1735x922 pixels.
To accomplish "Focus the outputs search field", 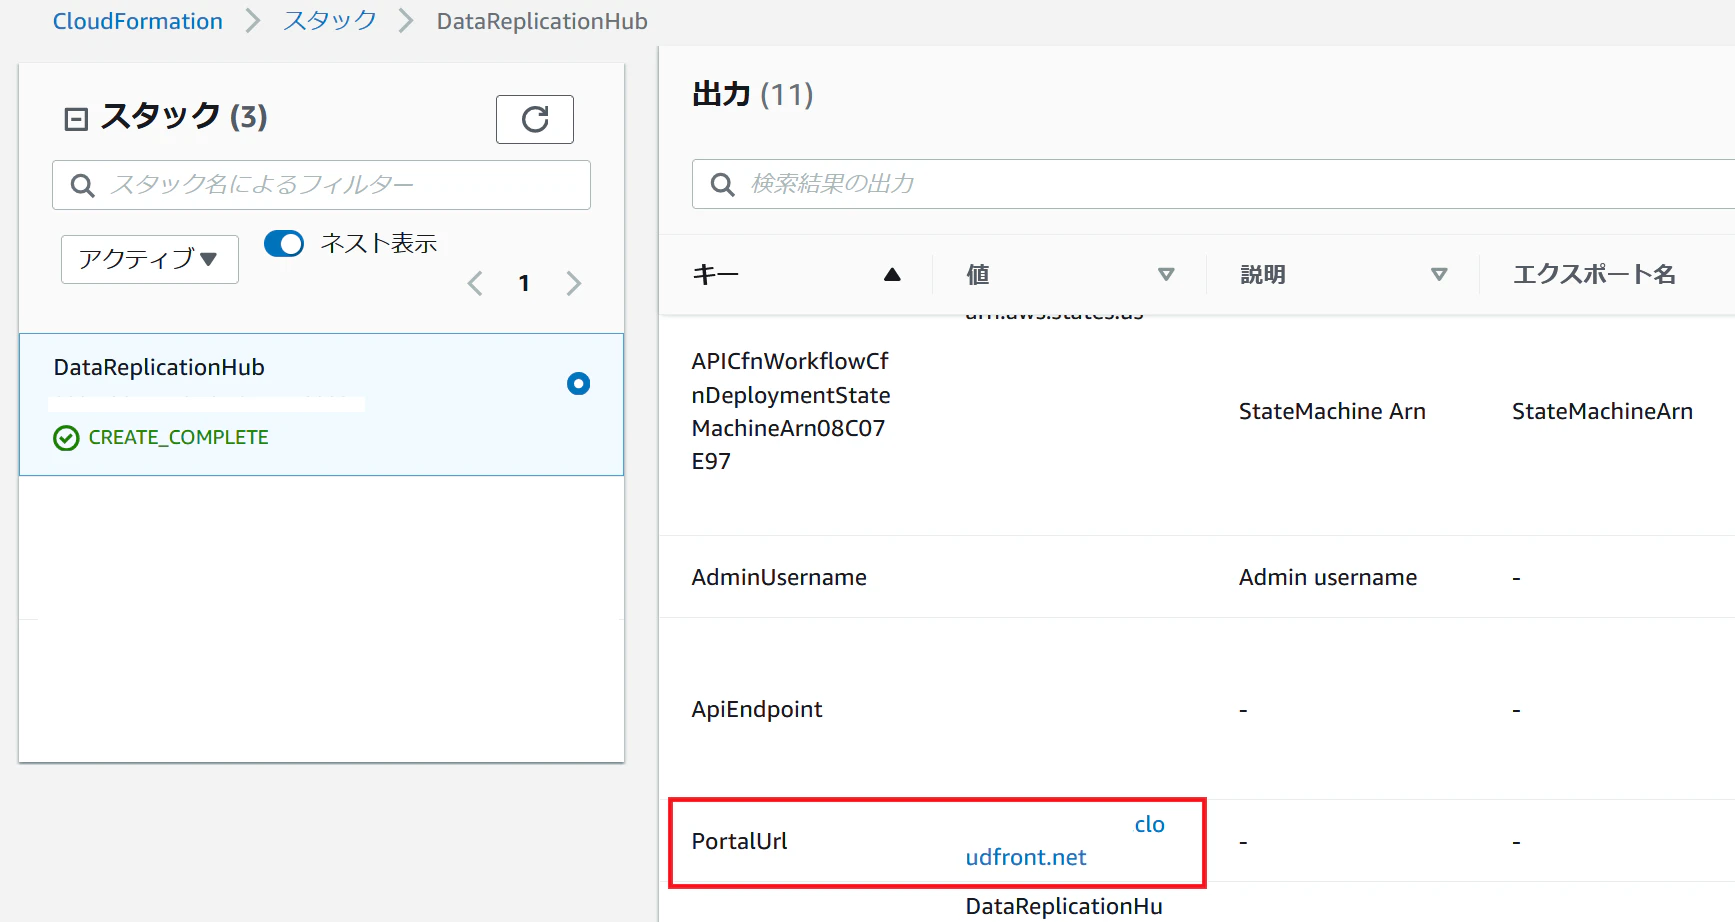I will pos(1213,184).
